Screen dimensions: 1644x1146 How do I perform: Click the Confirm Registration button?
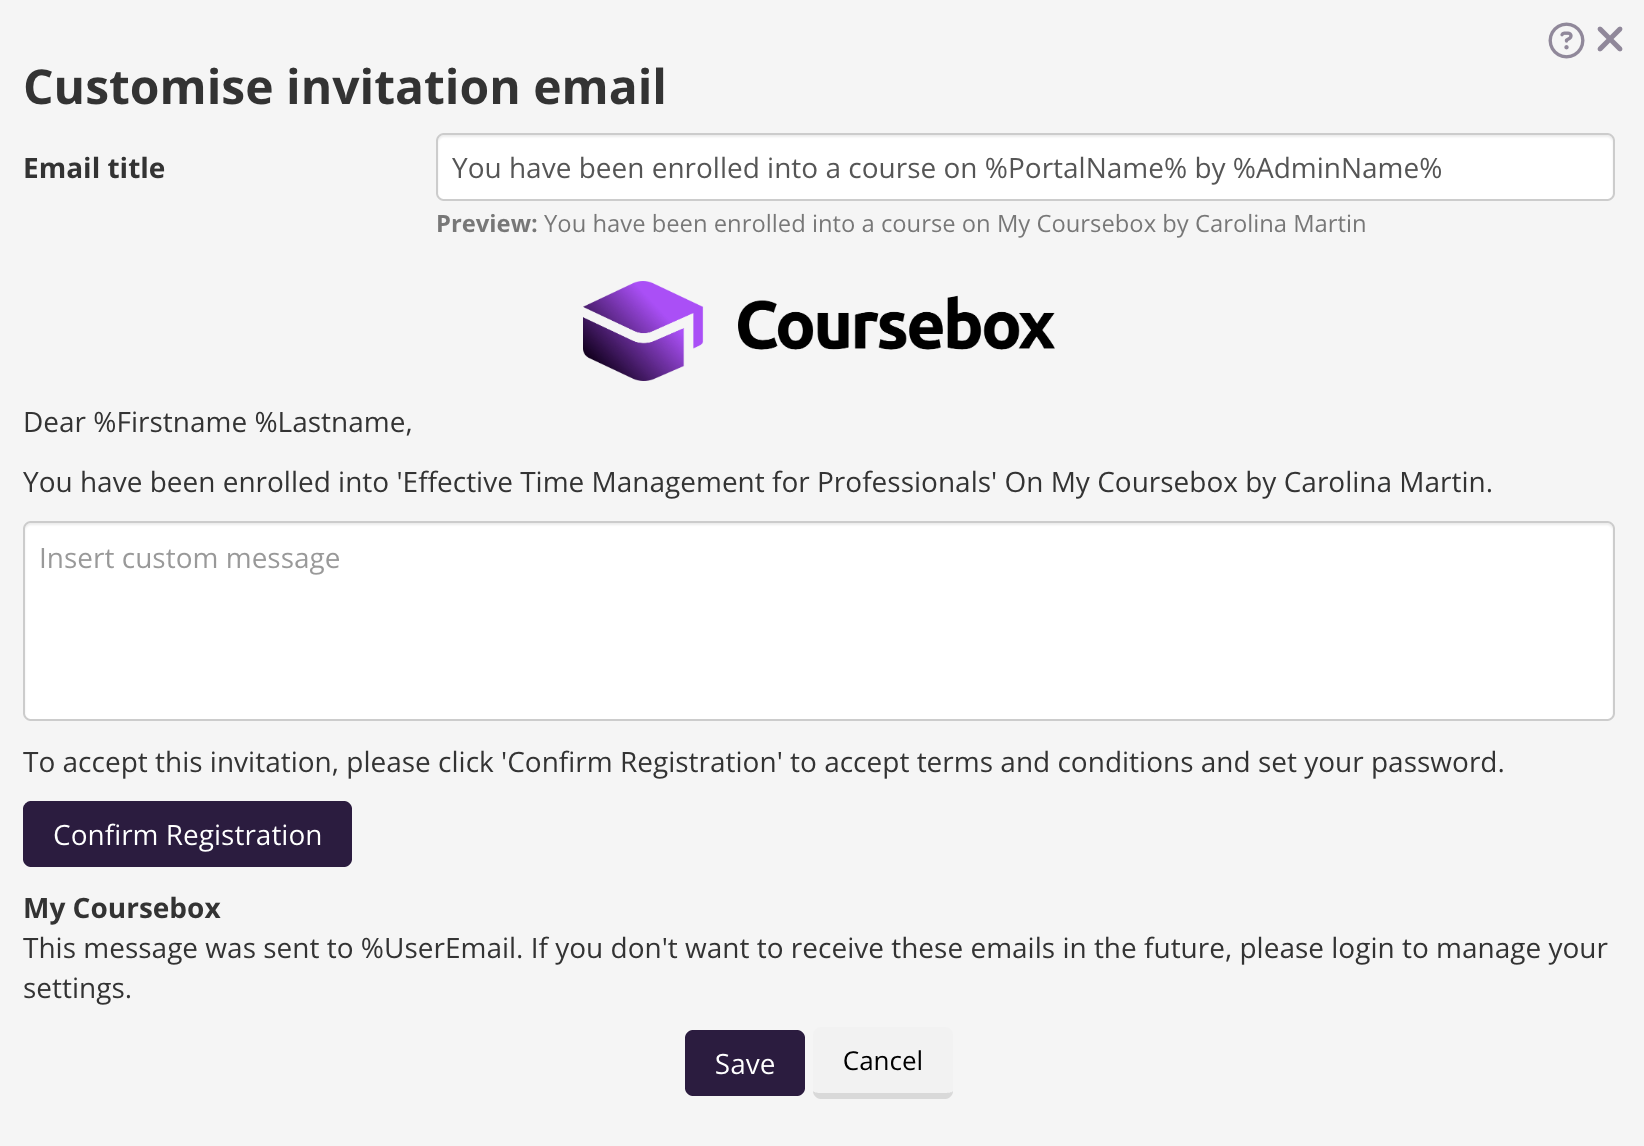[187, 833]
